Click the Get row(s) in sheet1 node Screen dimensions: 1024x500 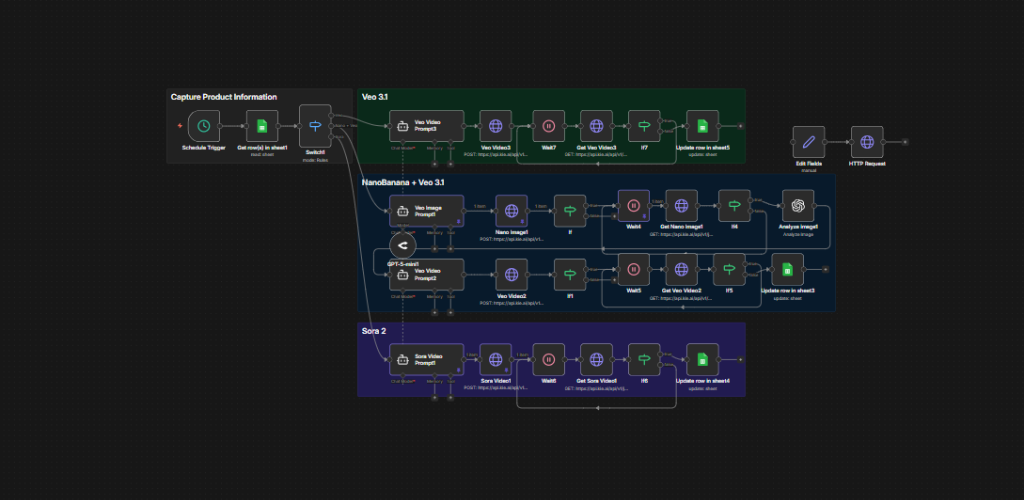tap(262, 126)
